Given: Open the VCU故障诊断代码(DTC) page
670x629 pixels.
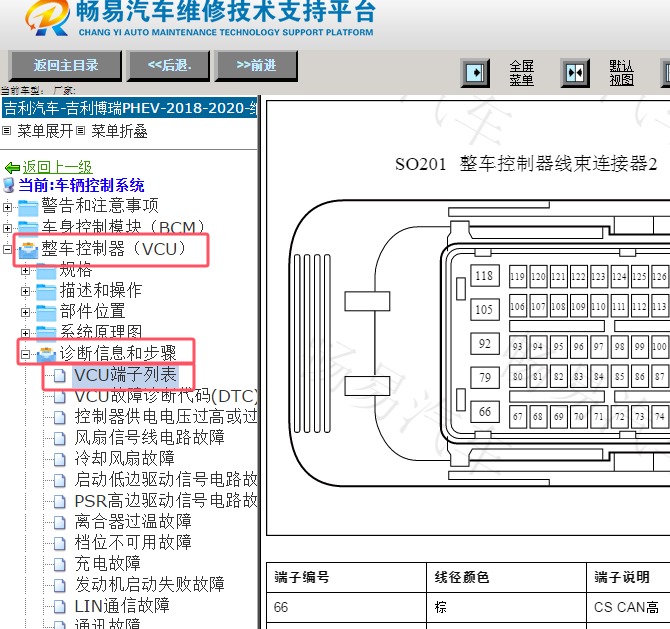Looking at the screenshot, I should [166, 396].
